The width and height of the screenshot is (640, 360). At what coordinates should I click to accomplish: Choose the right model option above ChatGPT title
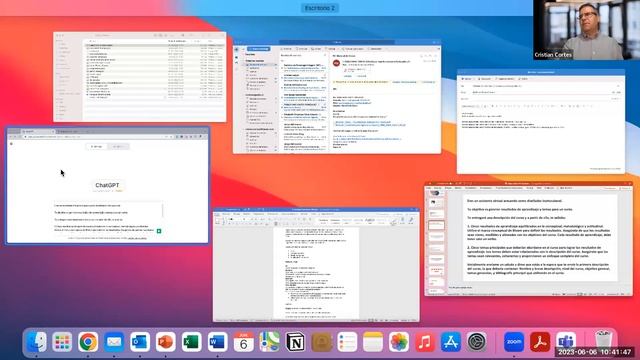click(118, 147)
